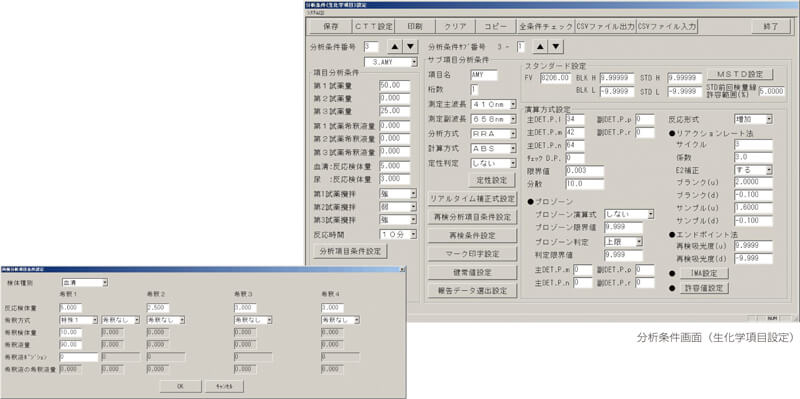
Task: Click the マーク印字設定 button
Action: (472, 254)
